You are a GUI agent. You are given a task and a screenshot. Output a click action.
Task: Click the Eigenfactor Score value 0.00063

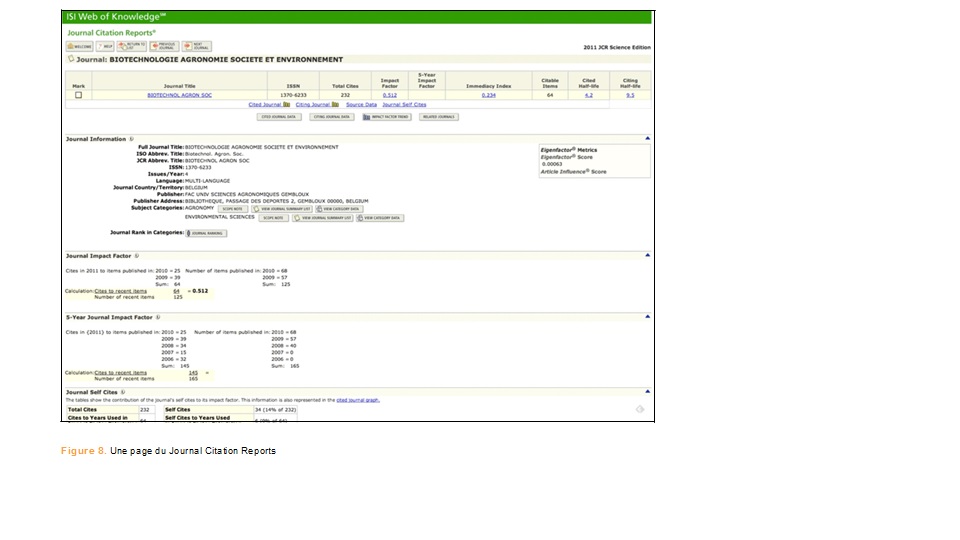(x=552, y=164)
